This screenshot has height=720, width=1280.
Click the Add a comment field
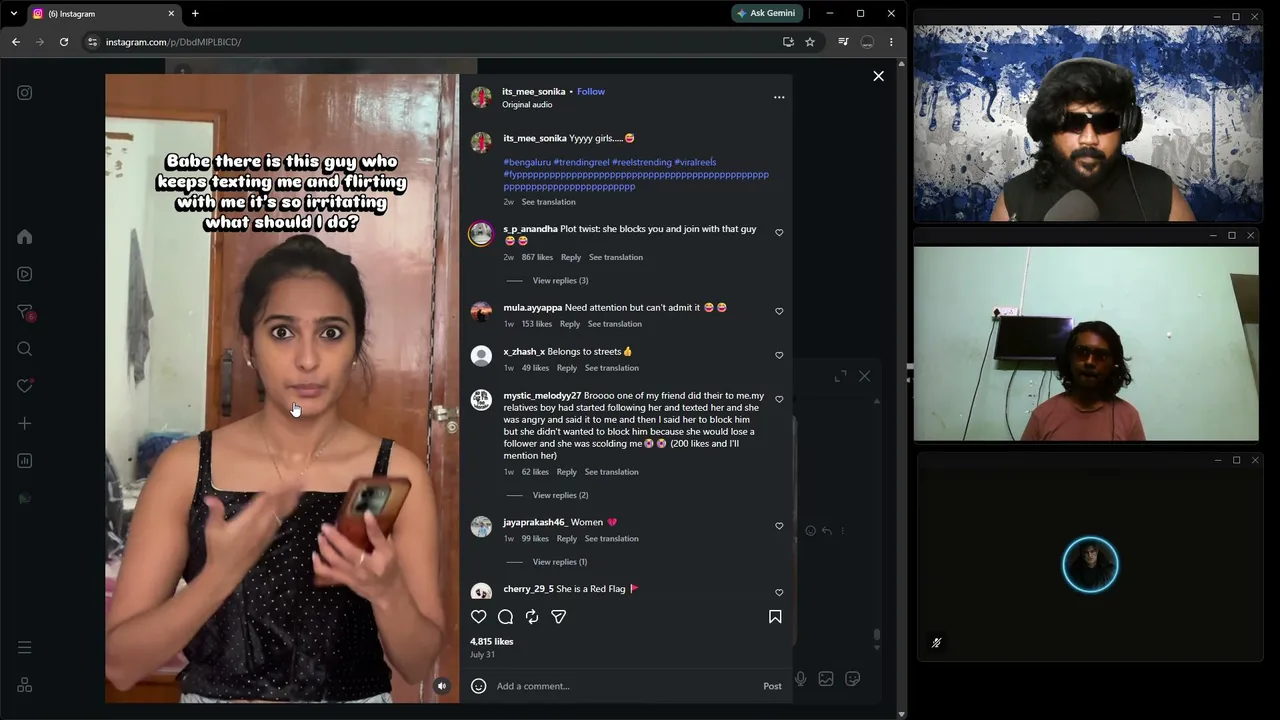coord(625,686)
